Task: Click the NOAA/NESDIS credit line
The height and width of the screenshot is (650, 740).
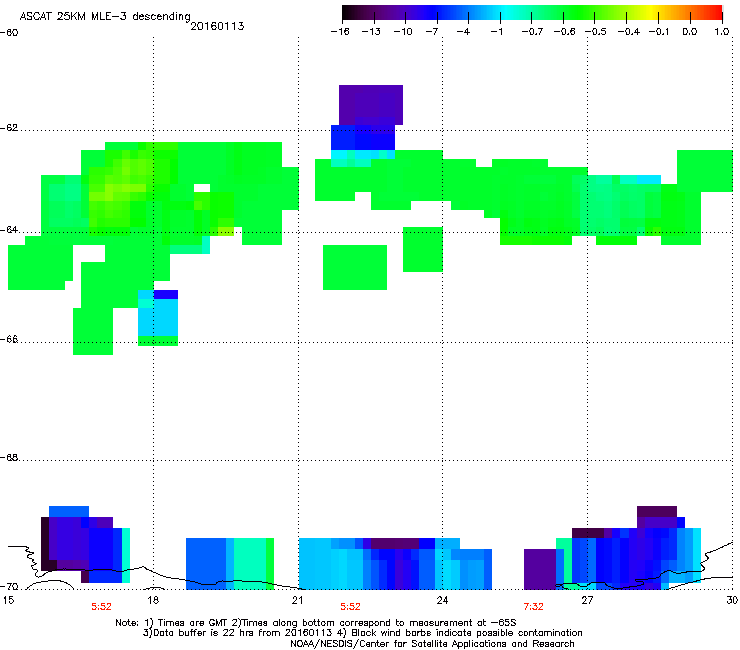Action: pos(432,644)
